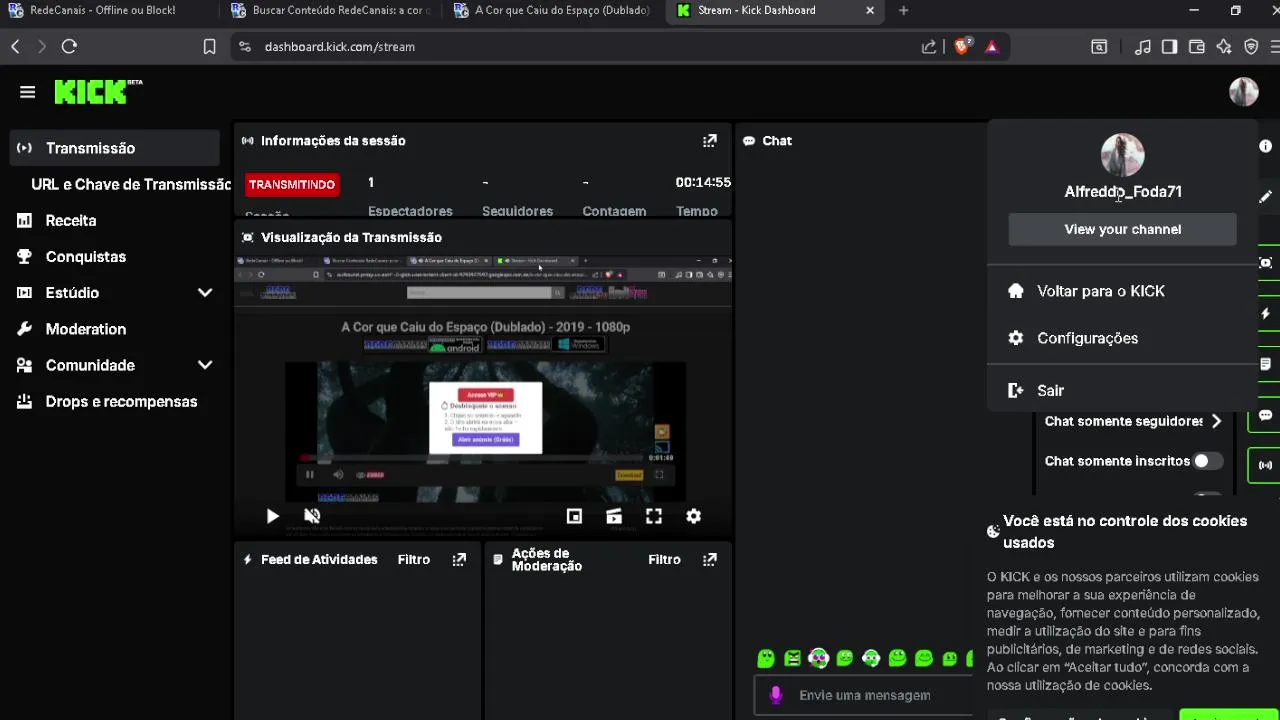Unmute the stream preview audio
The width and height of the screenshot is (1280, 720).
[x=312, y=516]
